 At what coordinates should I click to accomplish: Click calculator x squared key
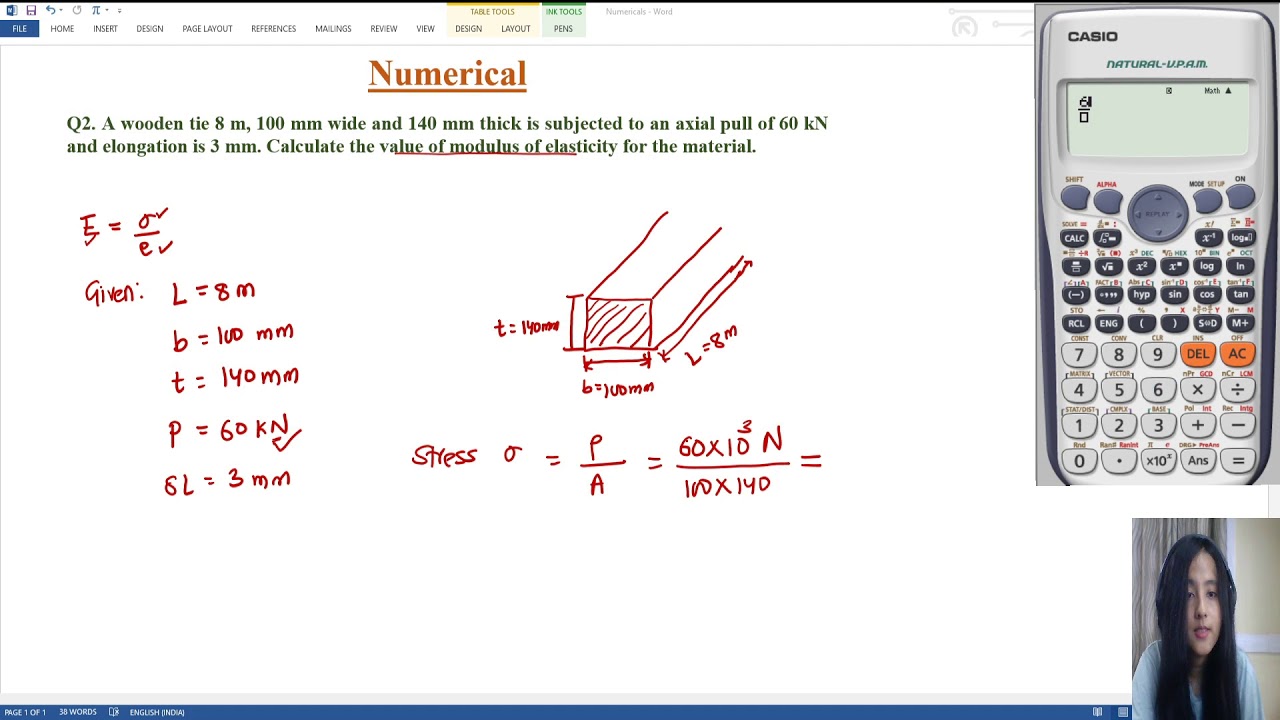1141,267
